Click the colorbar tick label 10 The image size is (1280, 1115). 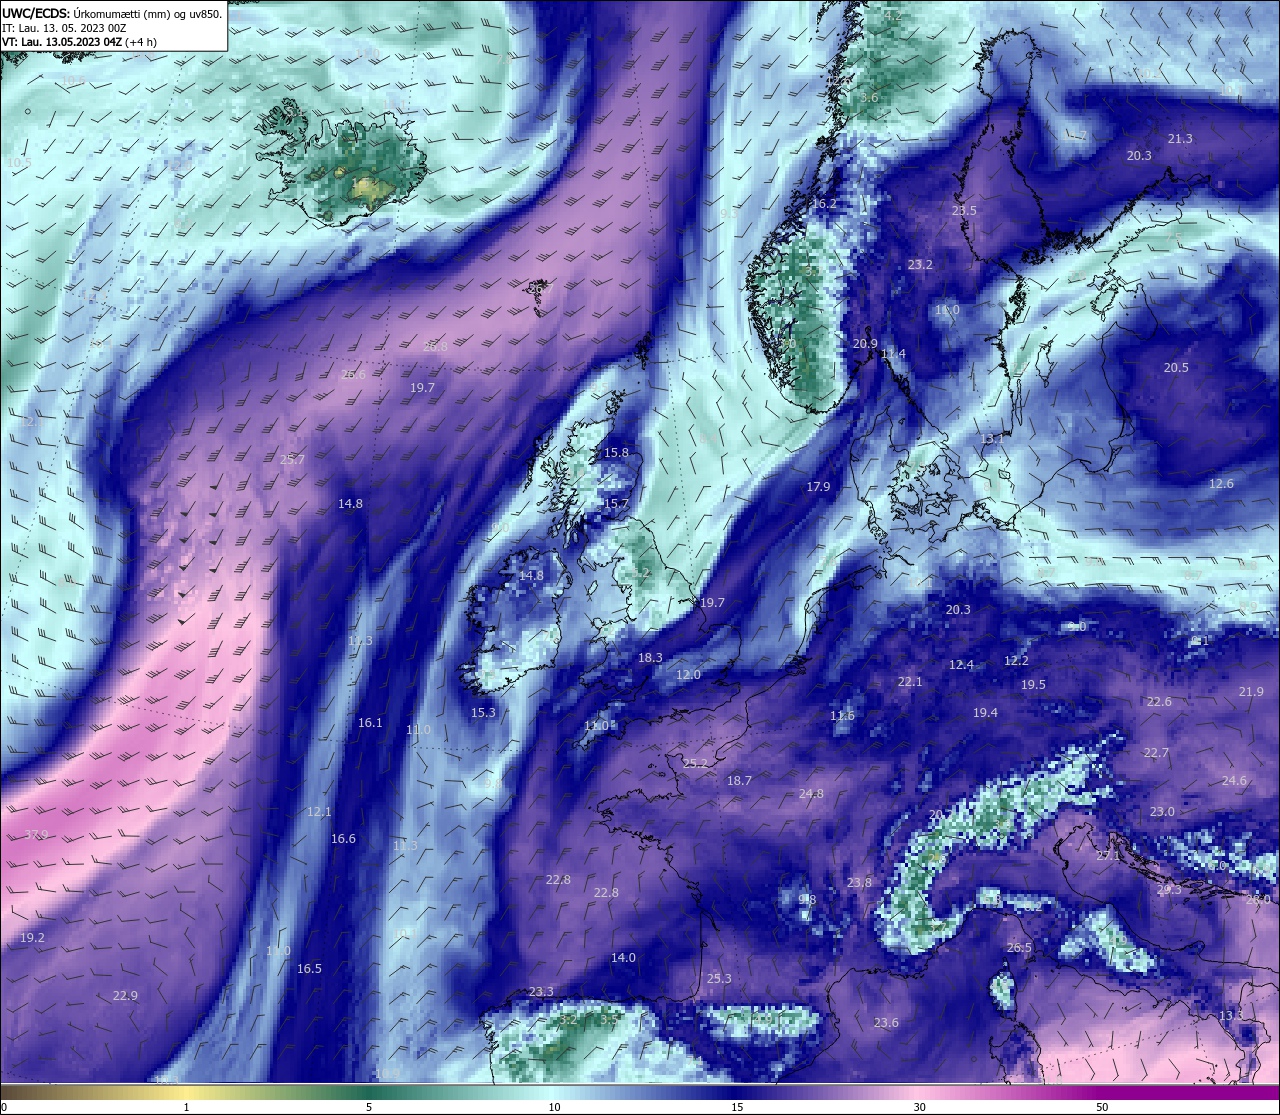[x=553, y=1107]
